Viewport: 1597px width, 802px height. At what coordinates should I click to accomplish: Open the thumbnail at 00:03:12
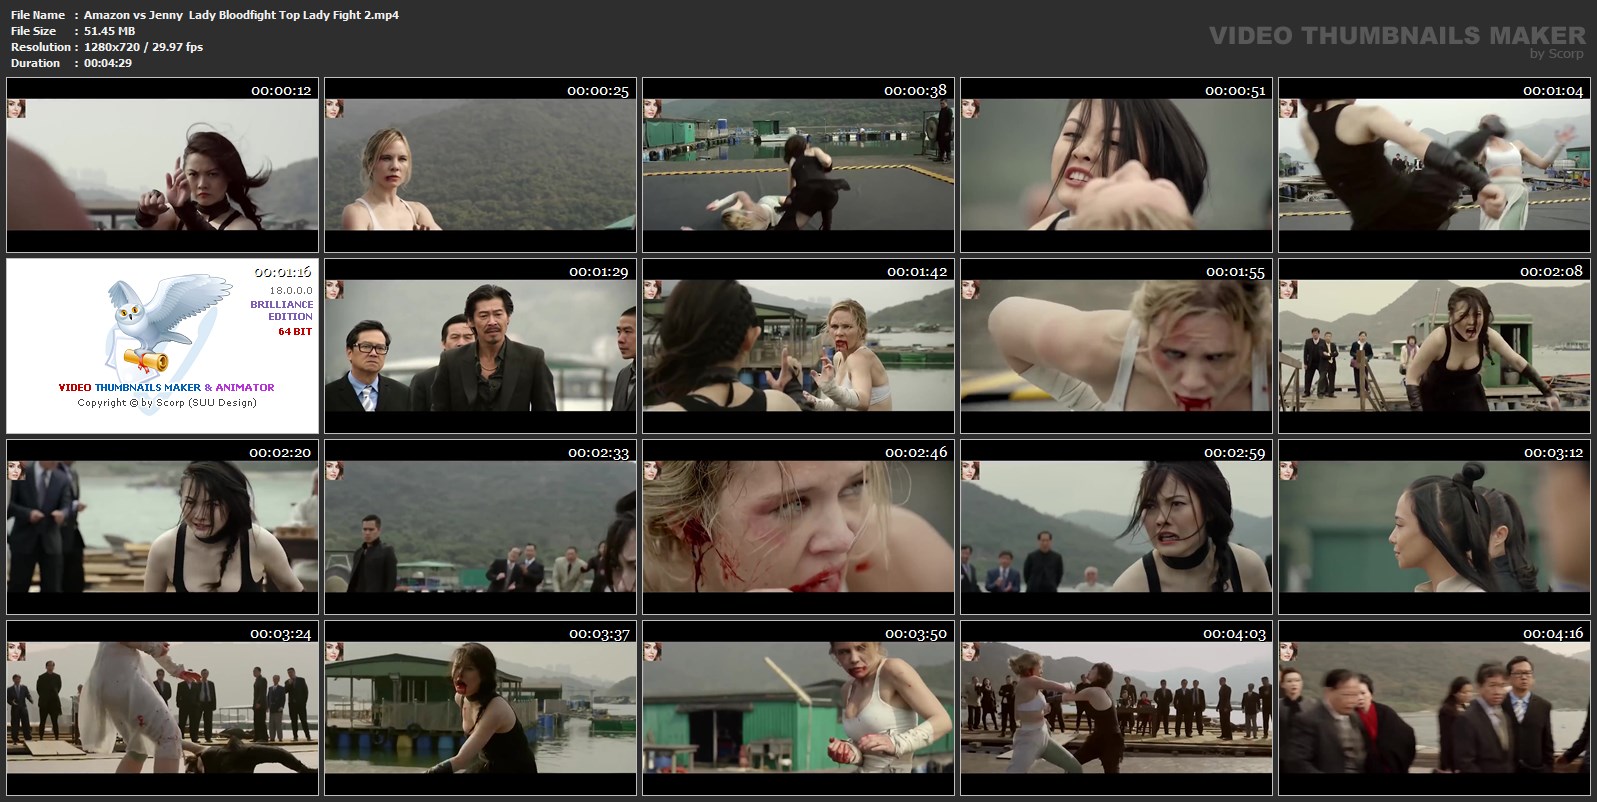(1434, 527)
